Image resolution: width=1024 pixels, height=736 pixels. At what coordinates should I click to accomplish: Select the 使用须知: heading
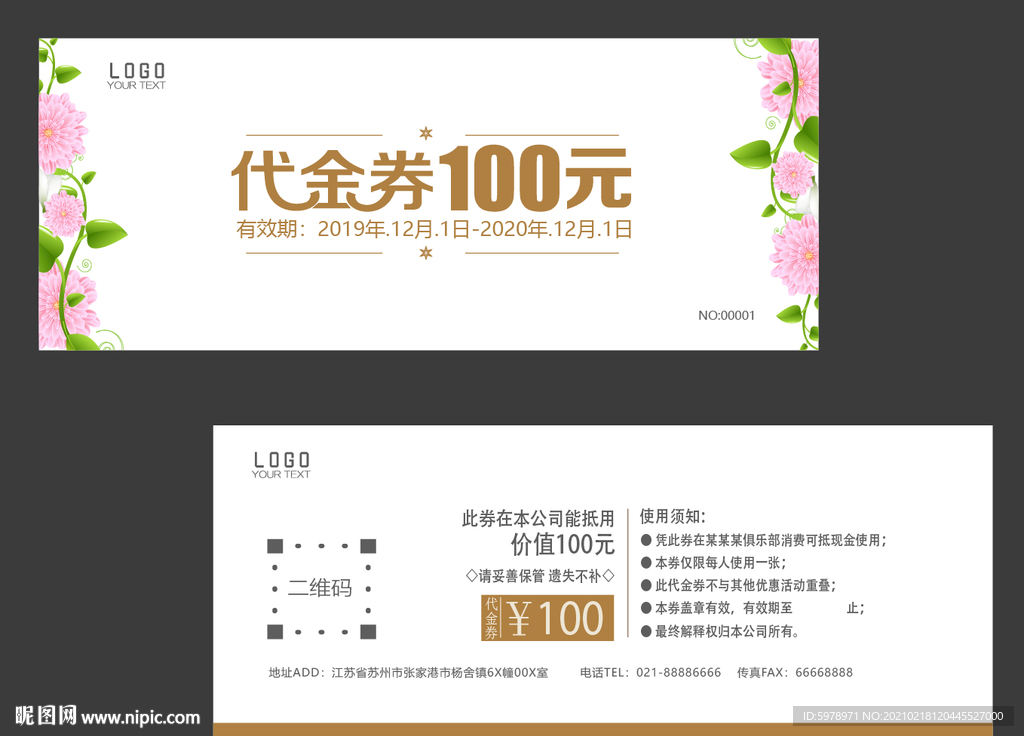(x=673, y=517)
